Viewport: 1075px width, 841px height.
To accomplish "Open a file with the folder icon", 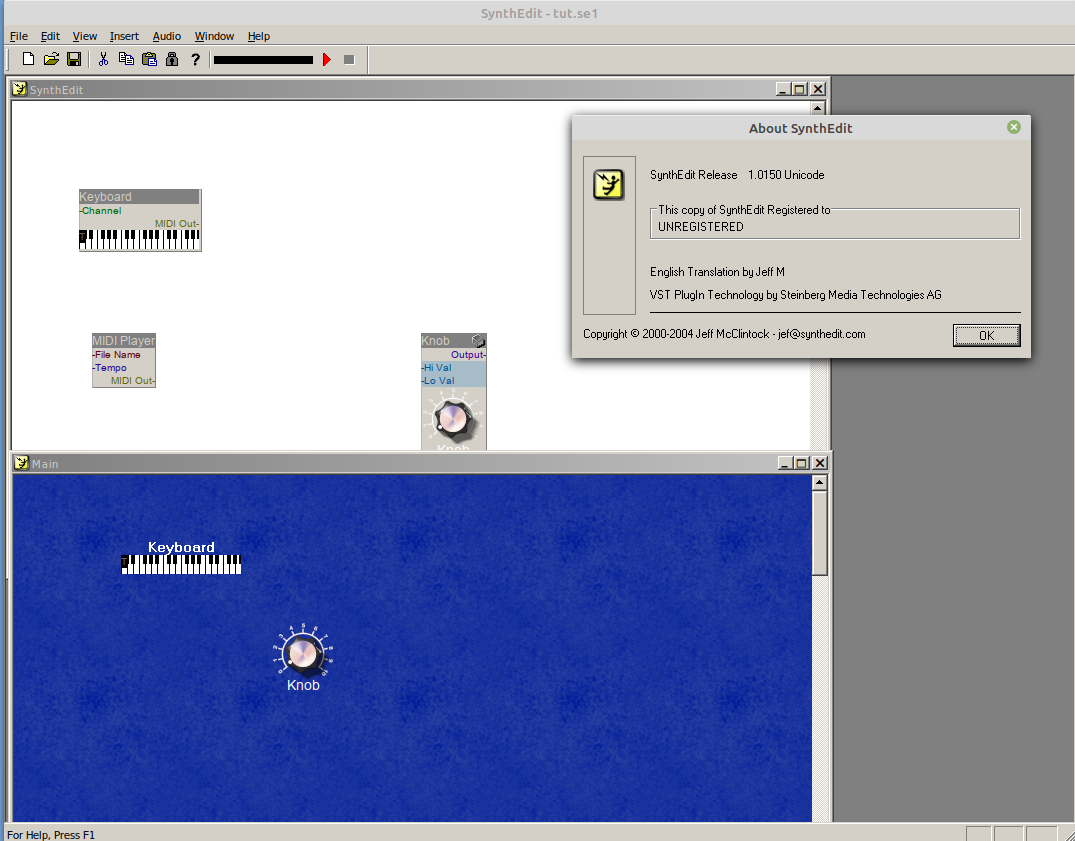I will [51, 60].
